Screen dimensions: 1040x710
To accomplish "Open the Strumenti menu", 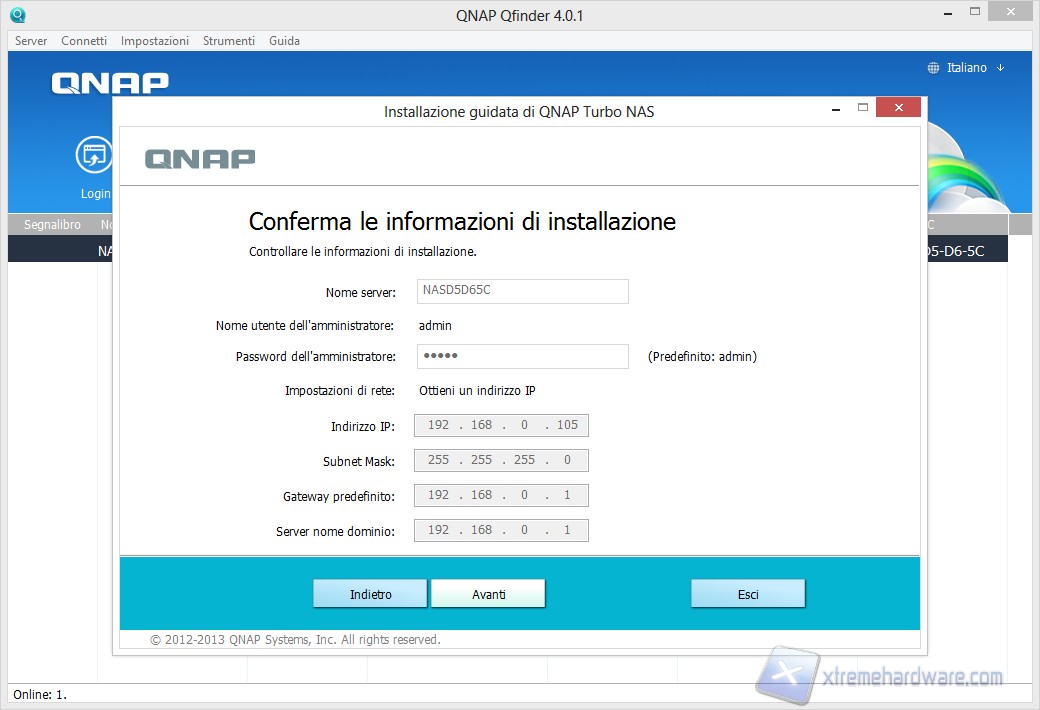I will click(x=229, y=41).
